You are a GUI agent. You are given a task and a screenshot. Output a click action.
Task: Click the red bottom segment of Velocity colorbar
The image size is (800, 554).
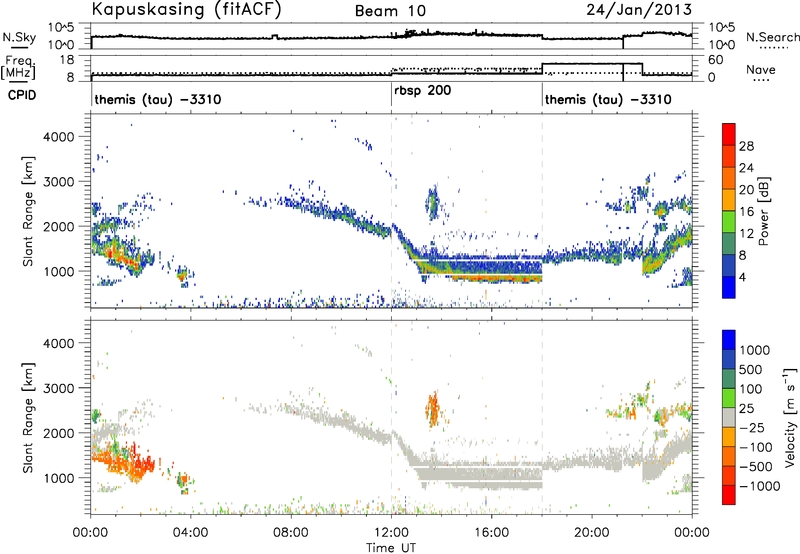tap(729, 495)
